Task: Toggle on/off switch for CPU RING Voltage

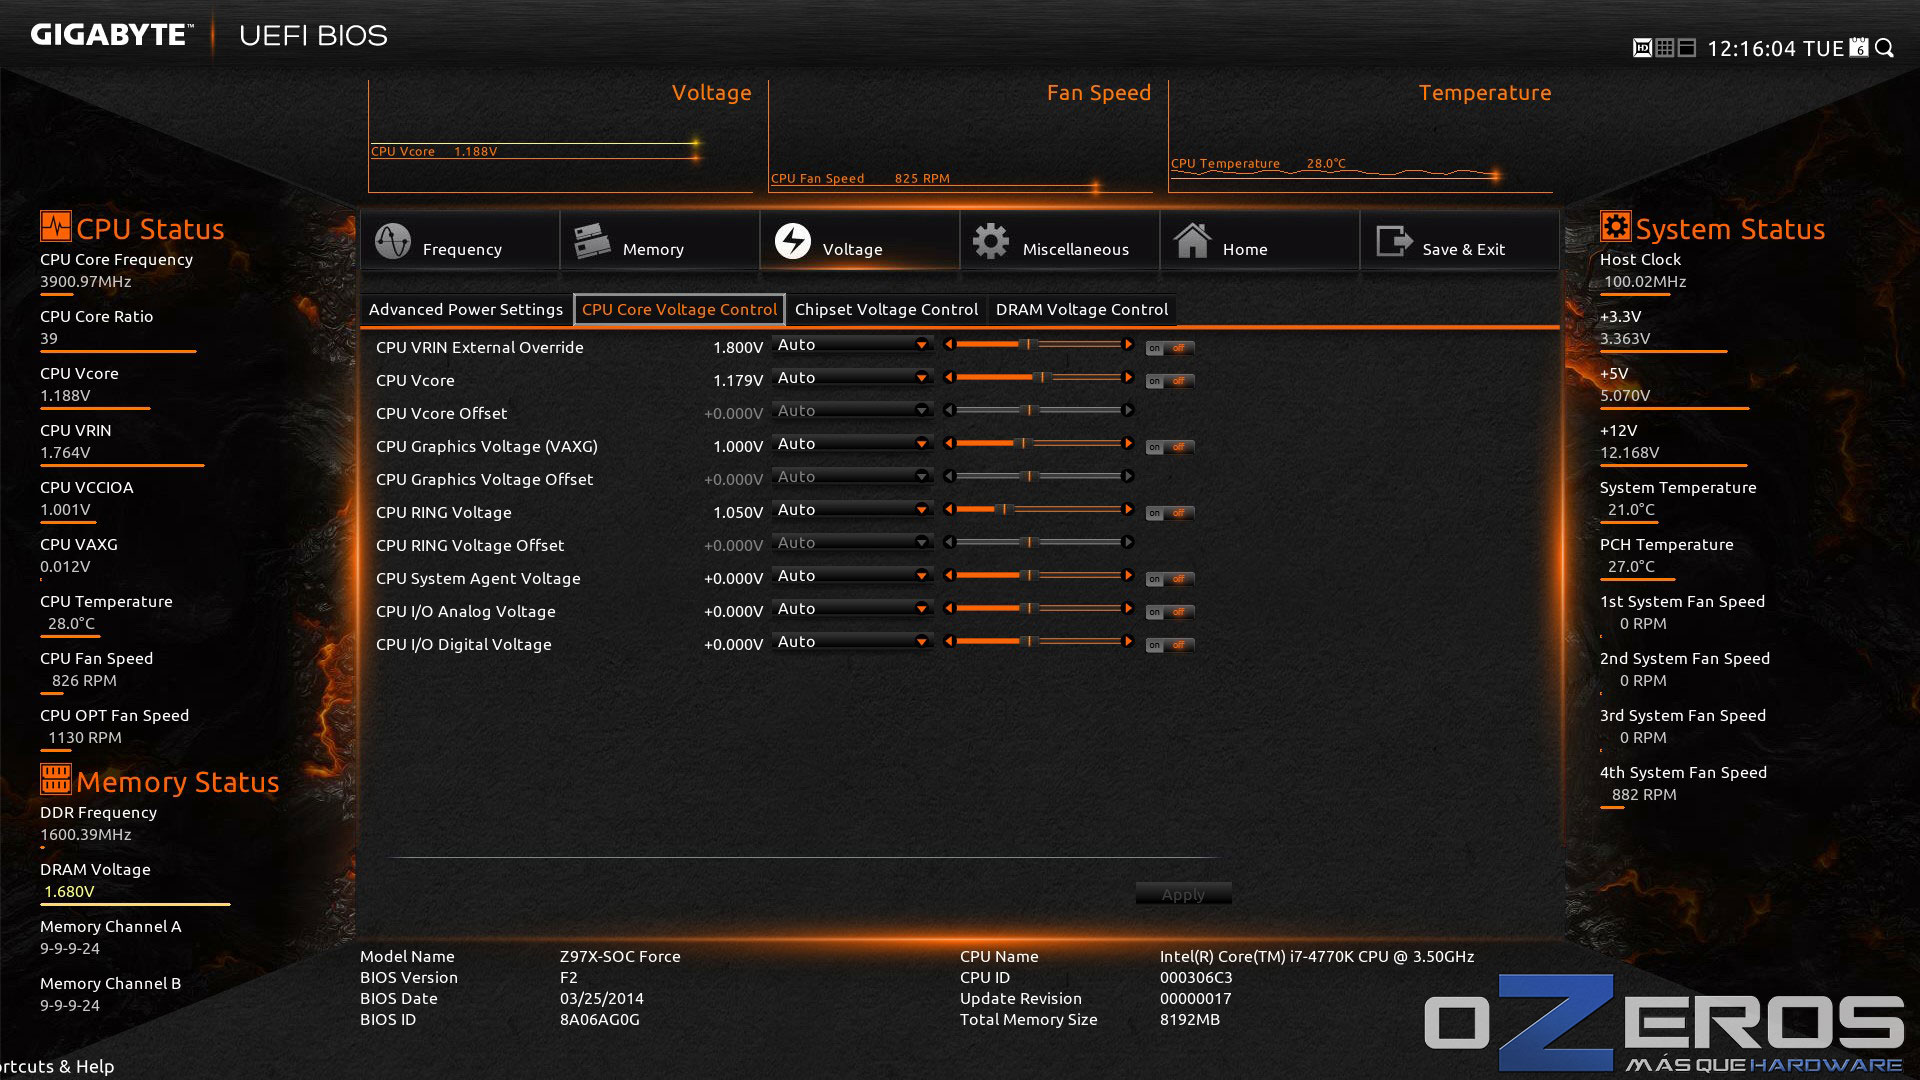Action: (1169, 514)
